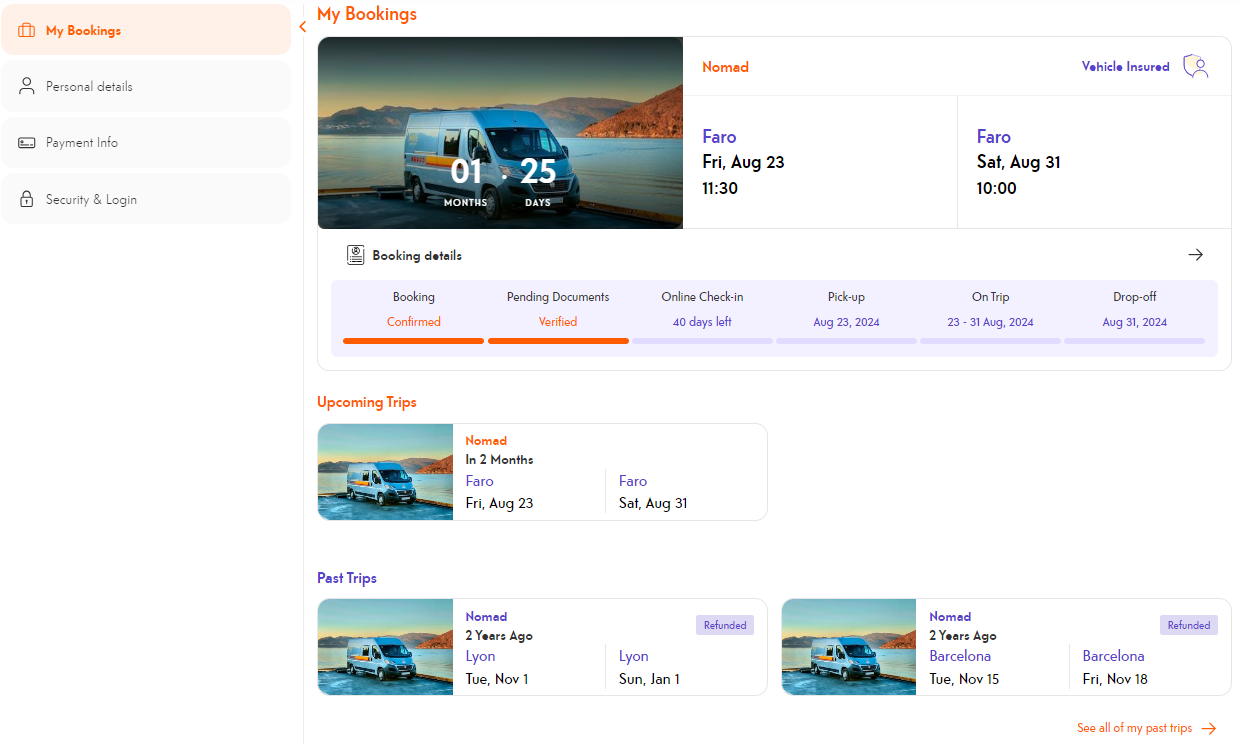This screenshot has height=744, width=1240.
Task: Click the Refunded badge on Barcelona trip
Action: coord(1188,625)
